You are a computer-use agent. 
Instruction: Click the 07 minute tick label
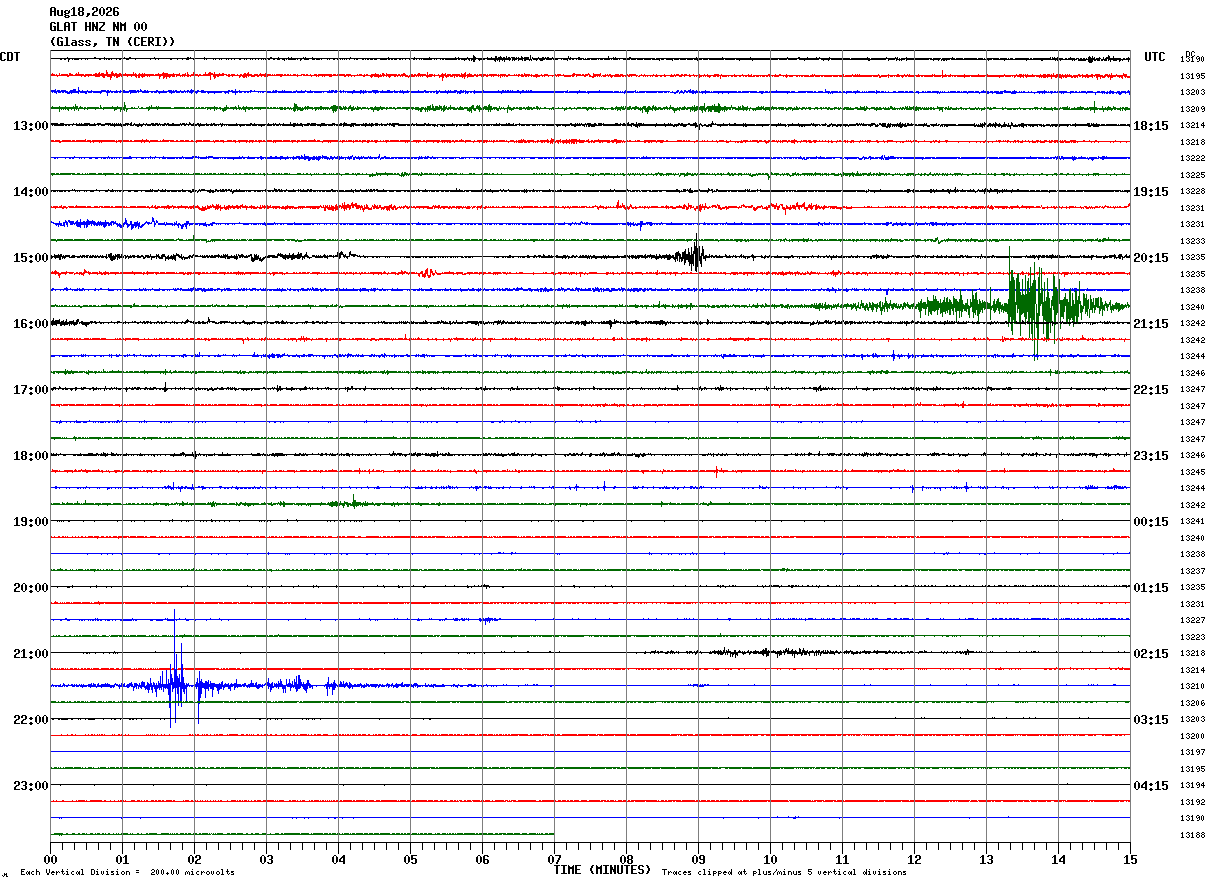pyautogui.click(x=554, y=859)
